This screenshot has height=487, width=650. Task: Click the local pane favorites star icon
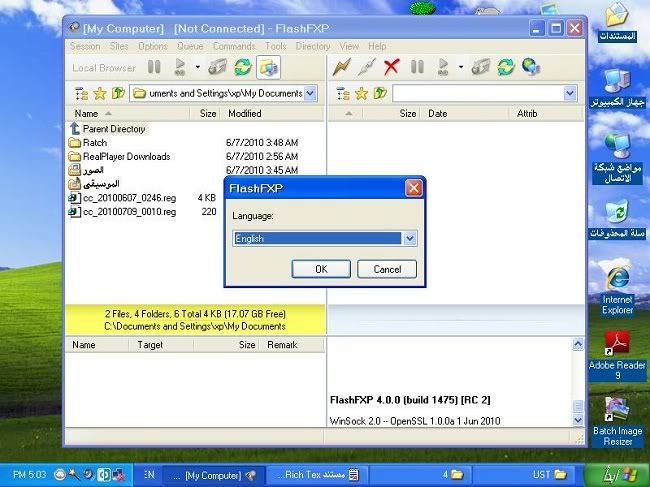pyautogui.click(x=100, y=94)
